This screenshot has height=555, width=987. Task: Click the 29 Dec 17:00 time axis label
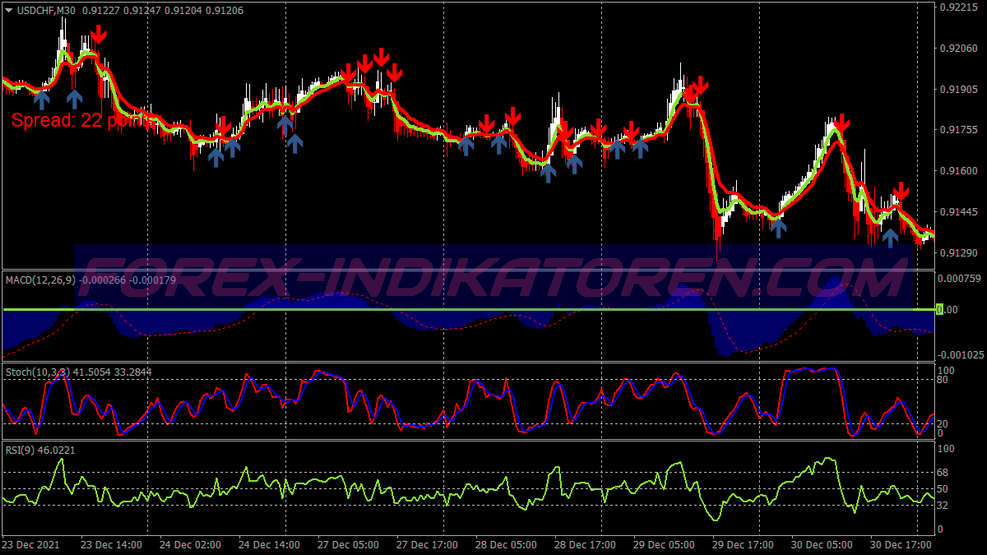click(x=744, y=547)
